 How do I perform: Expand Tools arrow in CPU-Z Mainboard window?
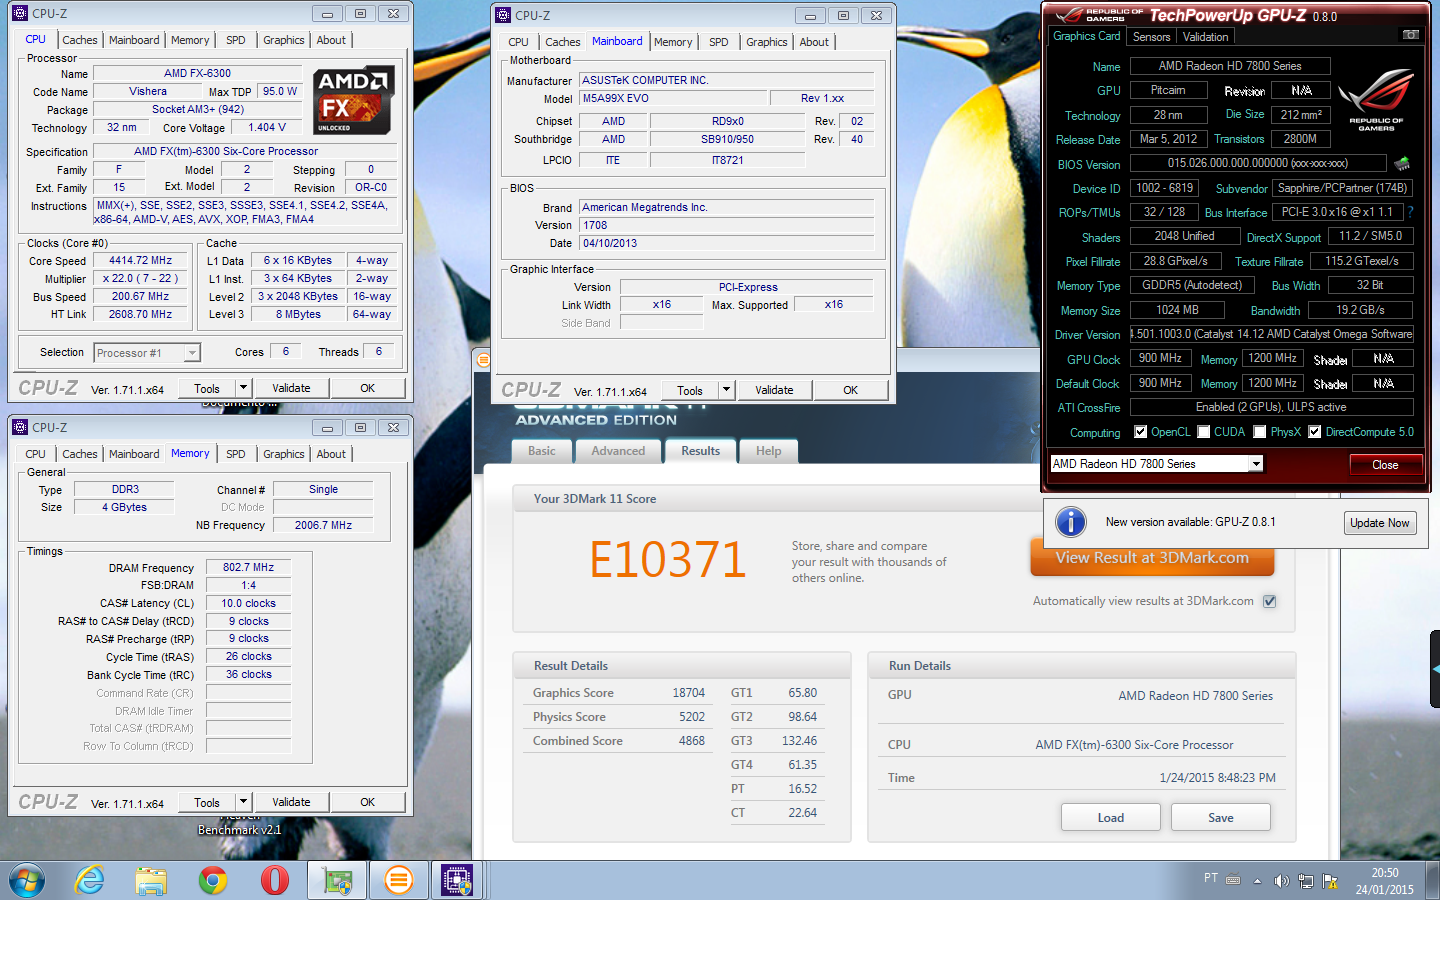tap(726, 390)
